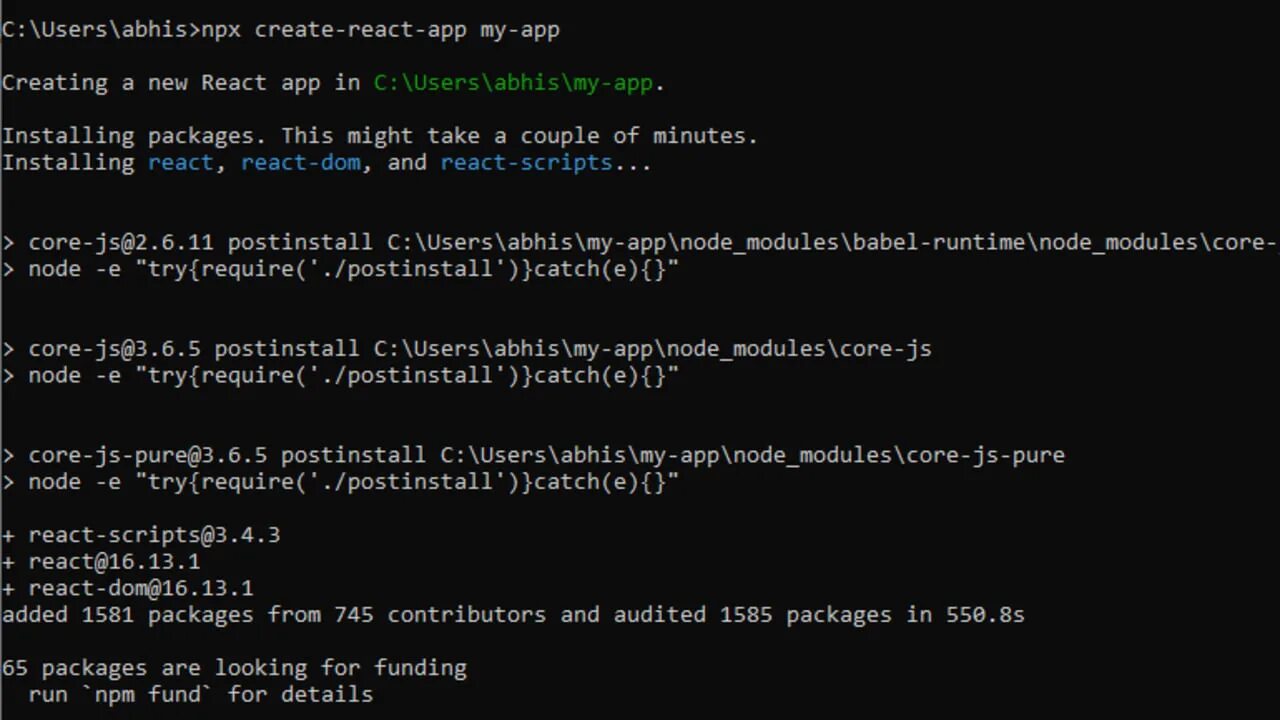Click the 'Creating a new React app in' text

click(181, 83)
